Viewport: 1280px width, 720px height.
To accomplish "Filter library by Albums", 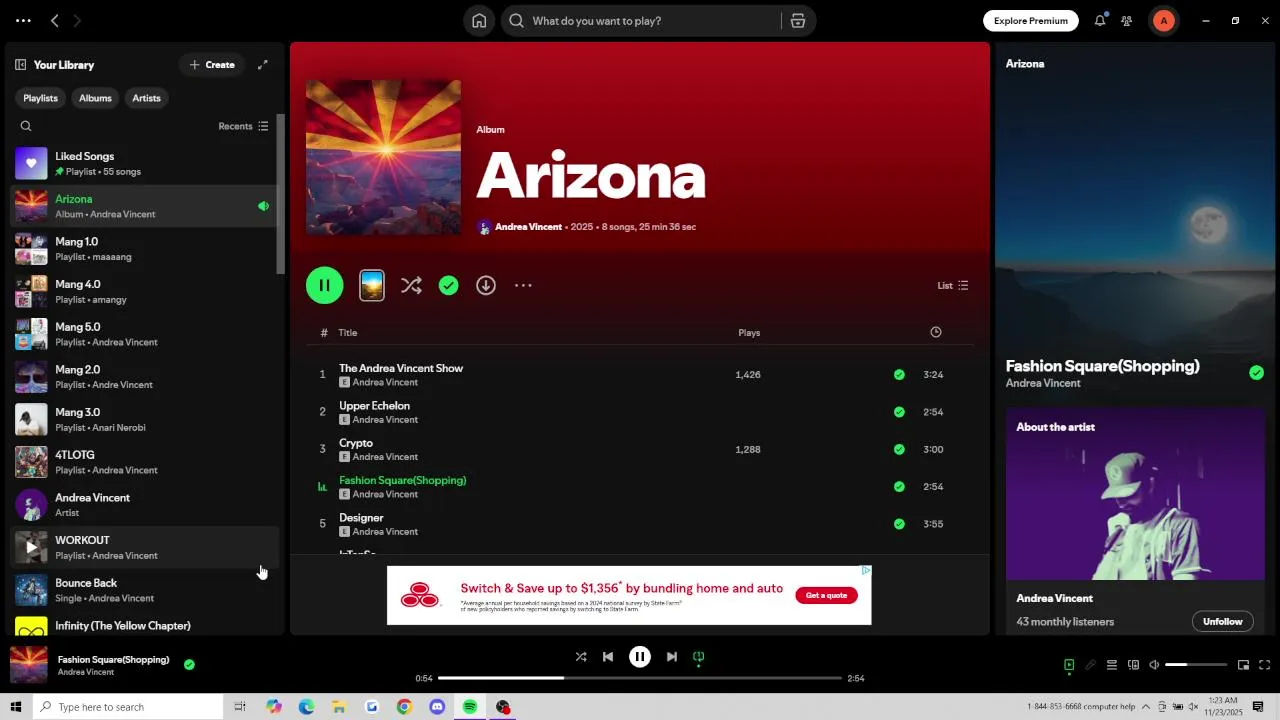I will click(95, 98).
